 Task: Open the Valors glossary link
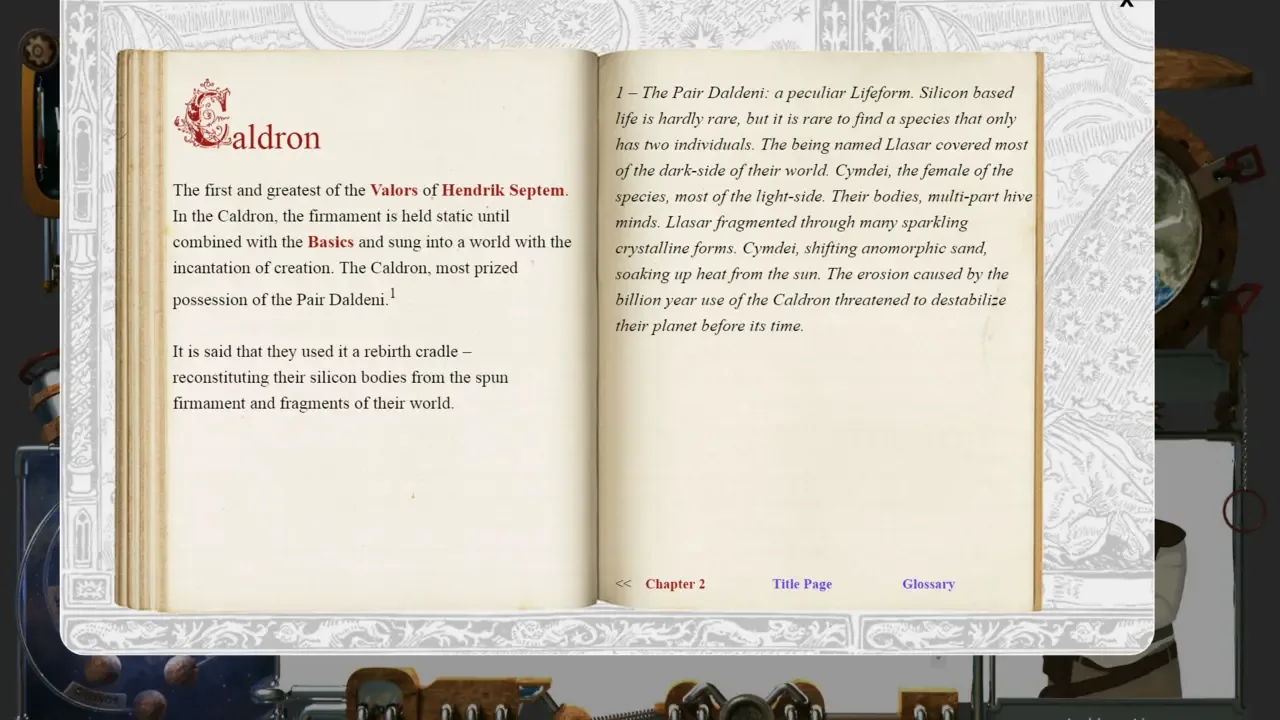(394, 190)
